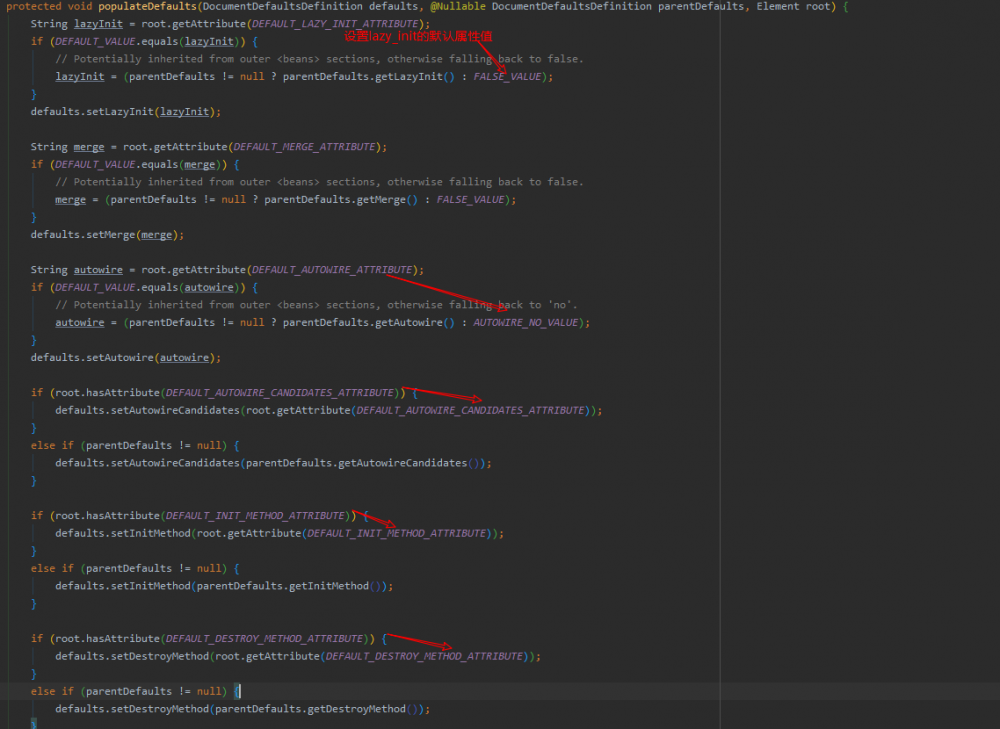Viewport: 1000px width, 729px height.
Task: Click parentDefaults.getMerge() call
Action: (x=341, y=200)
